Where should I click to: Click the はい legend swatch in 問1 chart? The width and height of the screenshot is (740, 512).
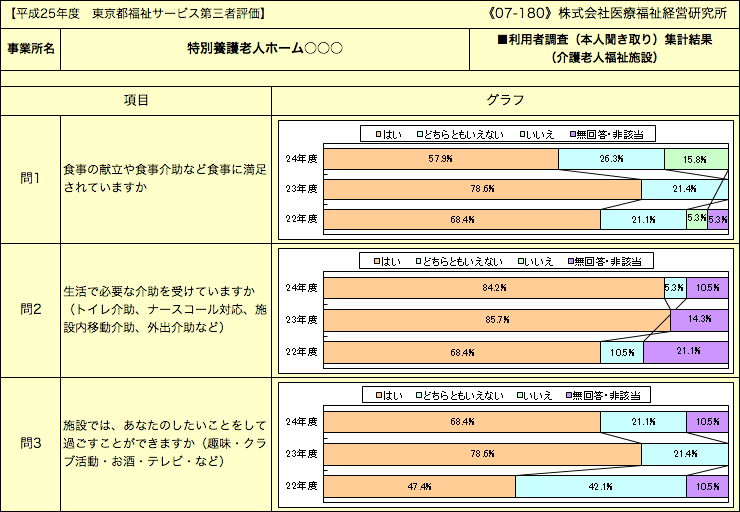[378, 134]
